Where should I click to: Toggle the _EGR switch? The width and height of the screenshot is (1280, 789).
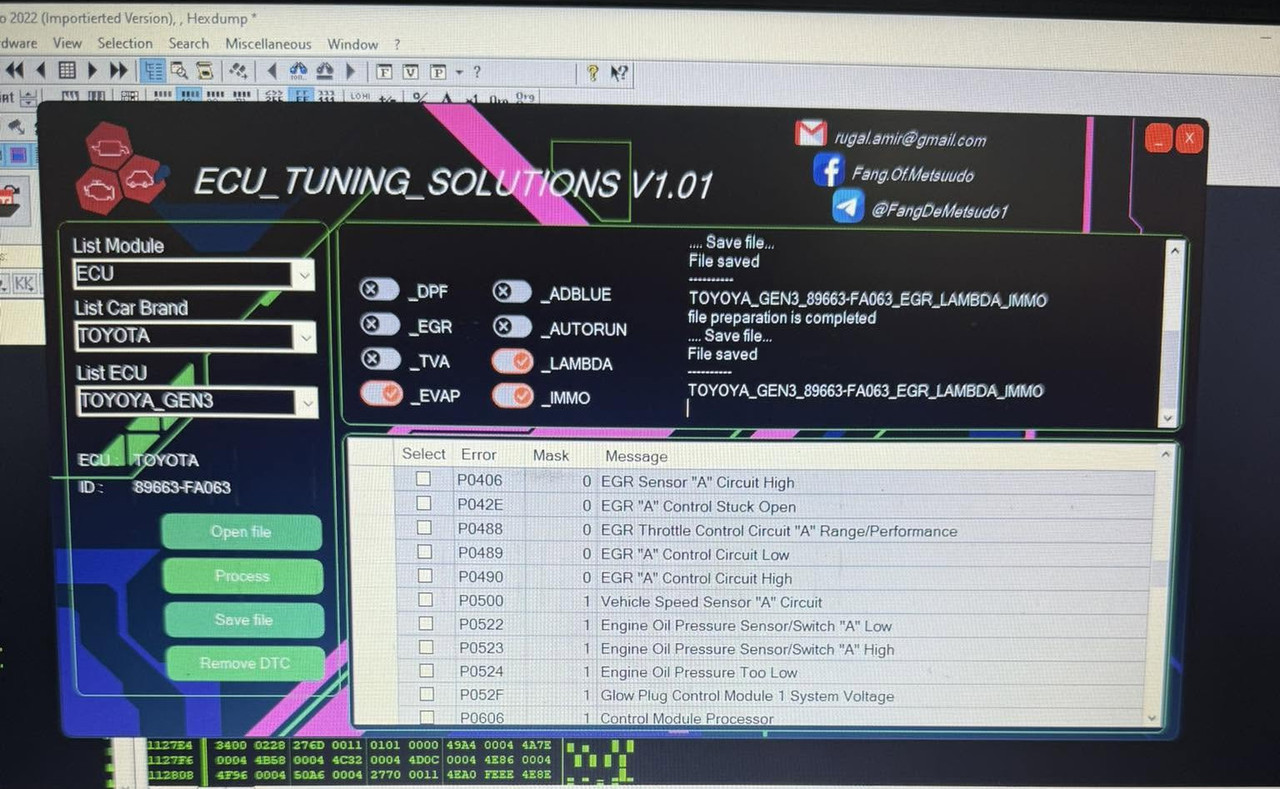pyautogui.click(x=380, y=326)
